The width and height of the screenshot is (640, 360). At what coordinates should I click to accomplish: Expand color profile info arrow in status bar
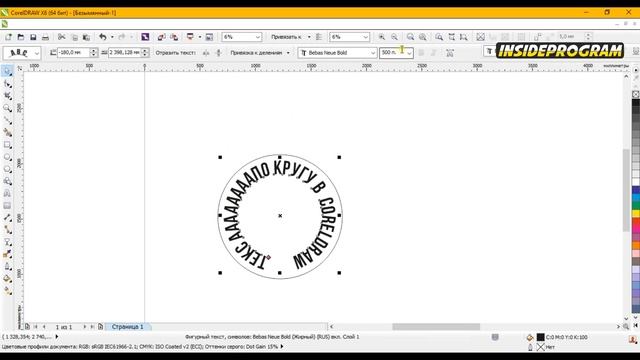pyautogui.click(x=282, y=347)
